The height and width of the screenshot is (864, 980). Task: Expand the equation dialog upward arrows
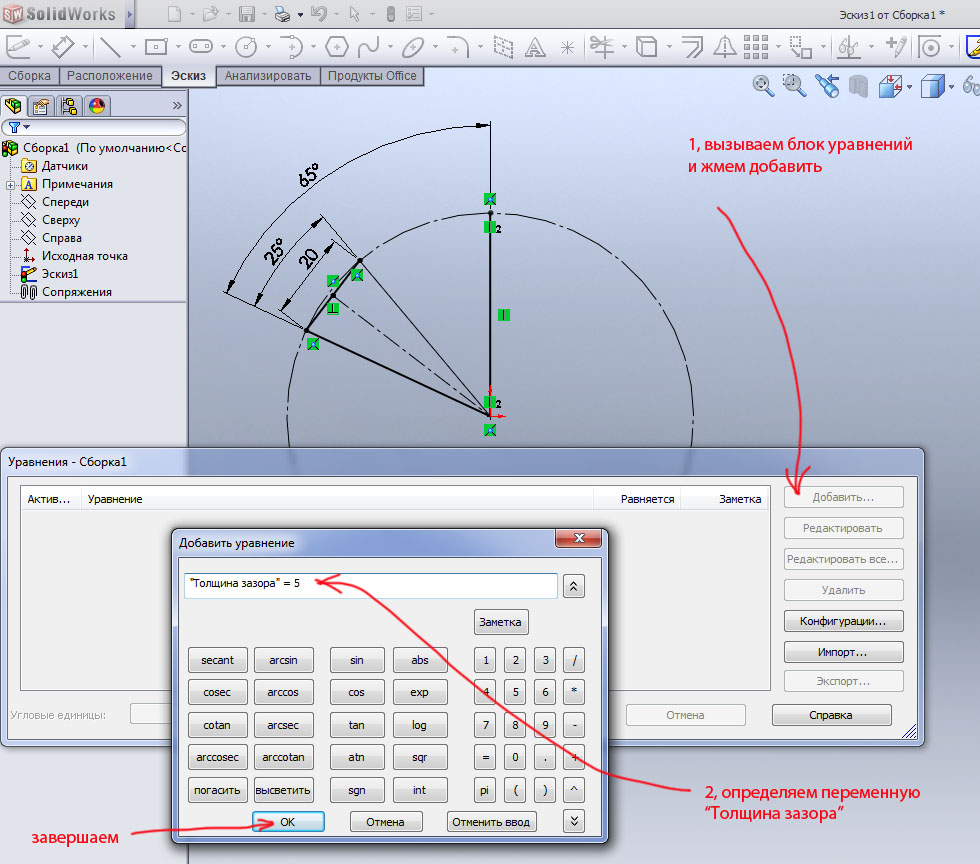pyautogui.click(x=573, y=586)
